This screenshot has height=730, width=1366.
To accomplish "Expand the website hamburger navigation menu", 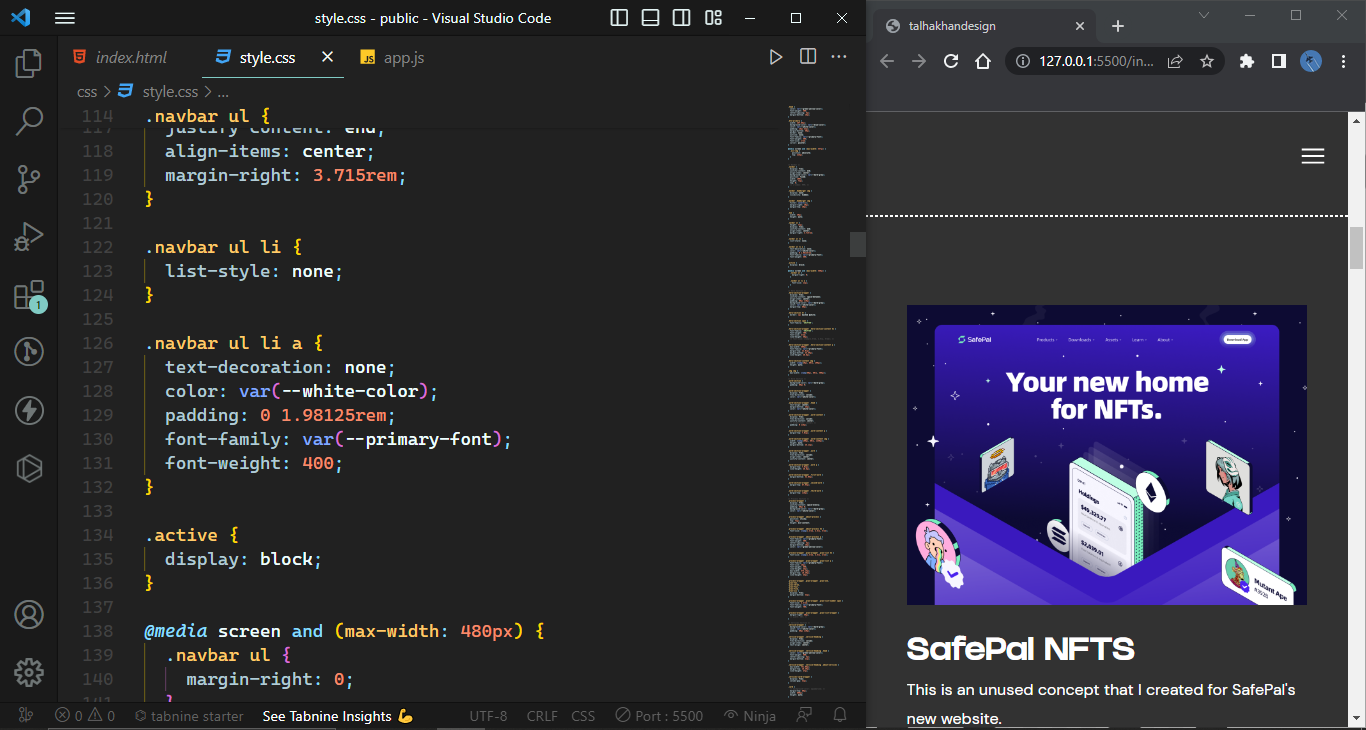I will click(1312, 156).
